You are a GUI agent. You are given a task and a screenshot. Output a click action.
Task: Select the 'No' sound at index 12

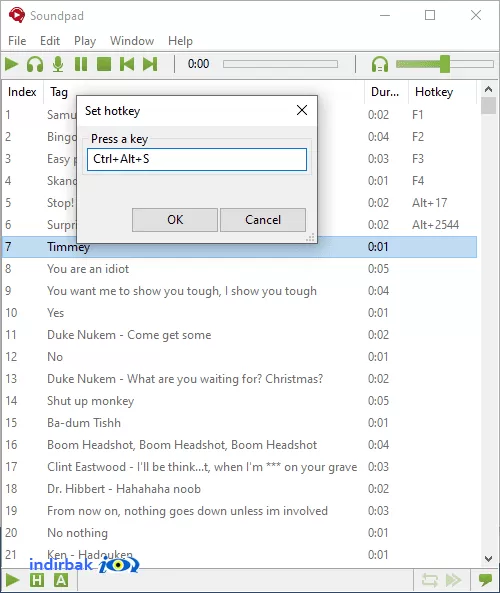point(239,357)
